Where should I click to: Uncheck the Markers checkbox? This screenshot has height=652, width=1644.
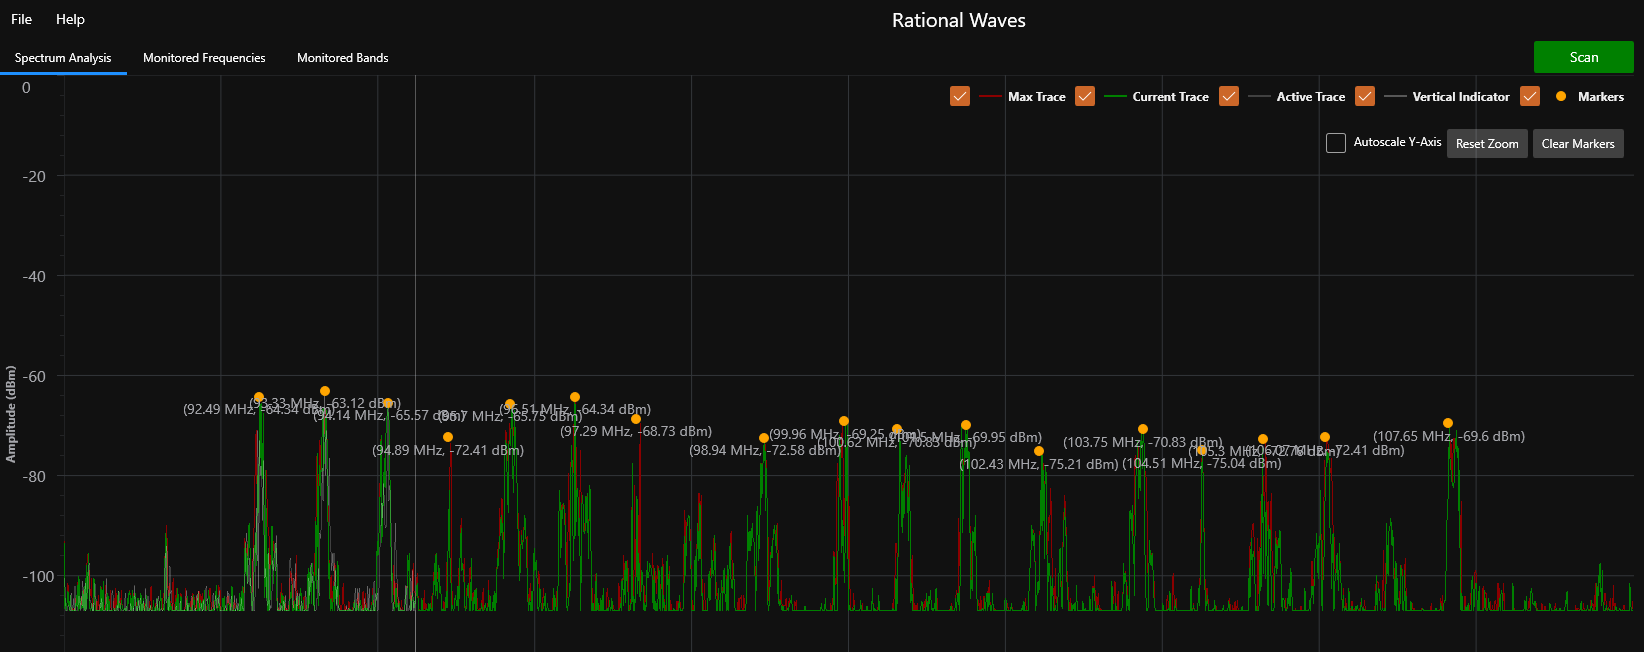(1530, 96)
